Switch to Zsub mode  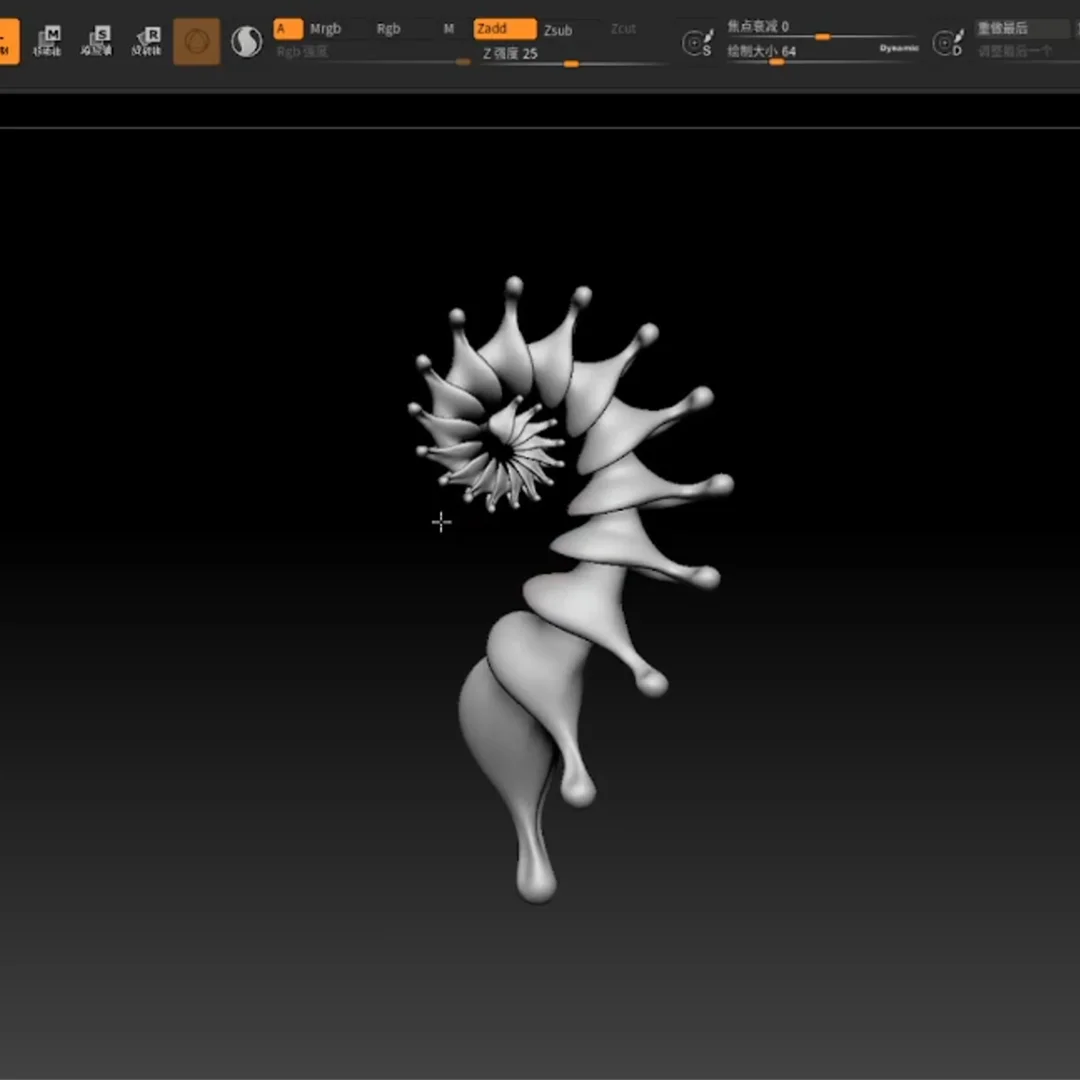point(558,30)
